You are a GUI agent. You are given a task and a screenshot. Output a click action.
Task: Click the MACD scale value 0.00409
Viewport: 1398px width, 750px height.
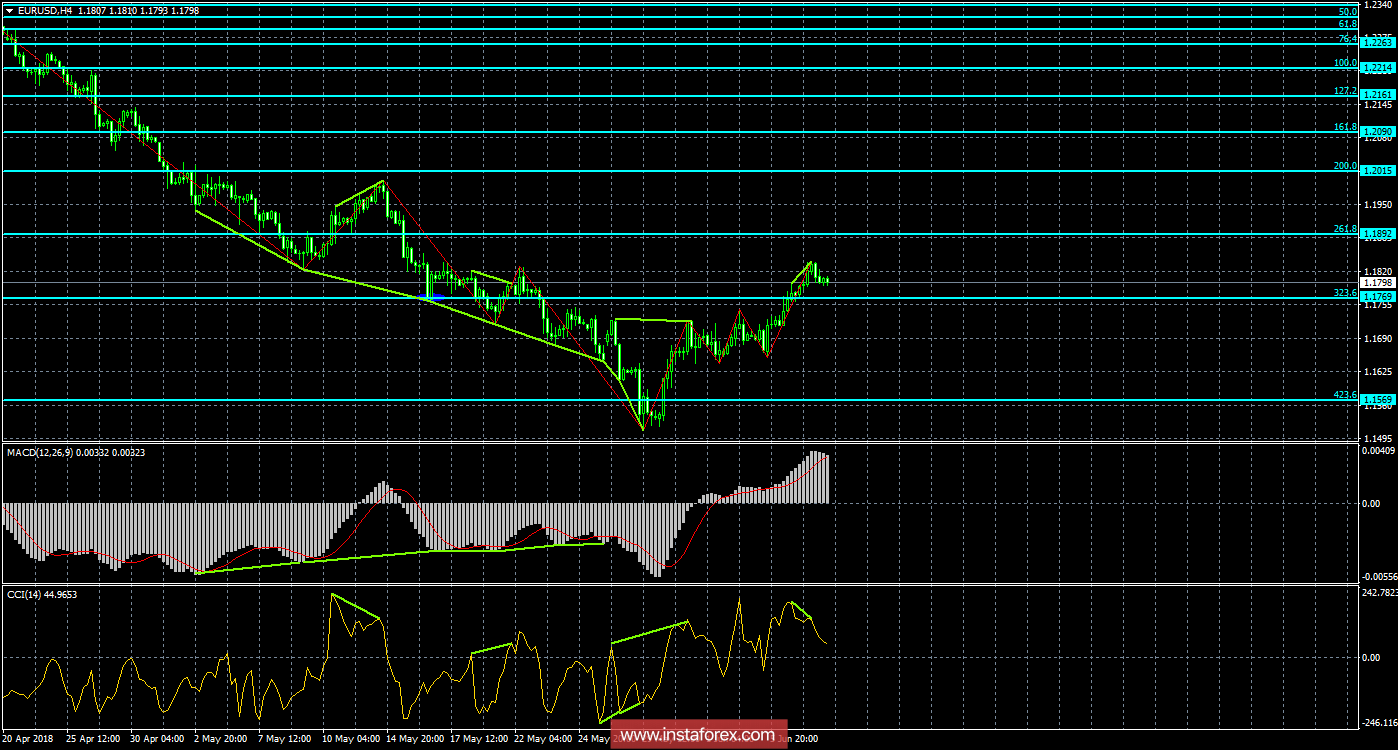[1379, 451]
